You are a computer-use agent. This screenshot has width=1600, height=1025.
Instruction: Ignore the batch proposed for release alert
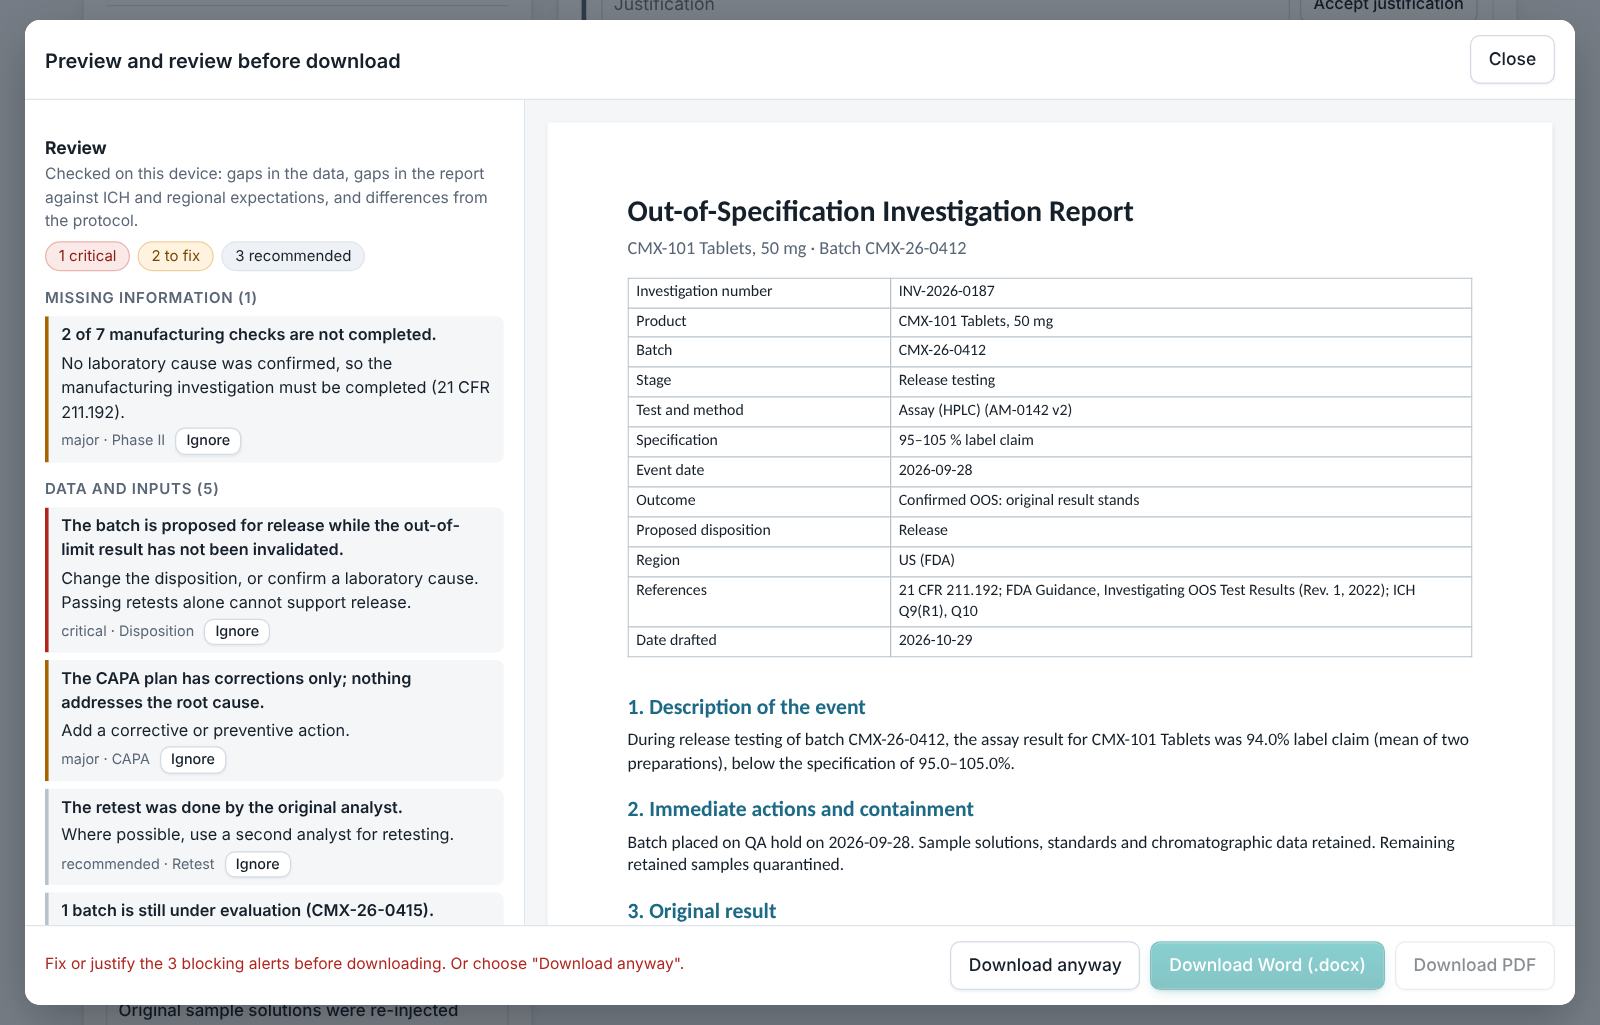237,631
